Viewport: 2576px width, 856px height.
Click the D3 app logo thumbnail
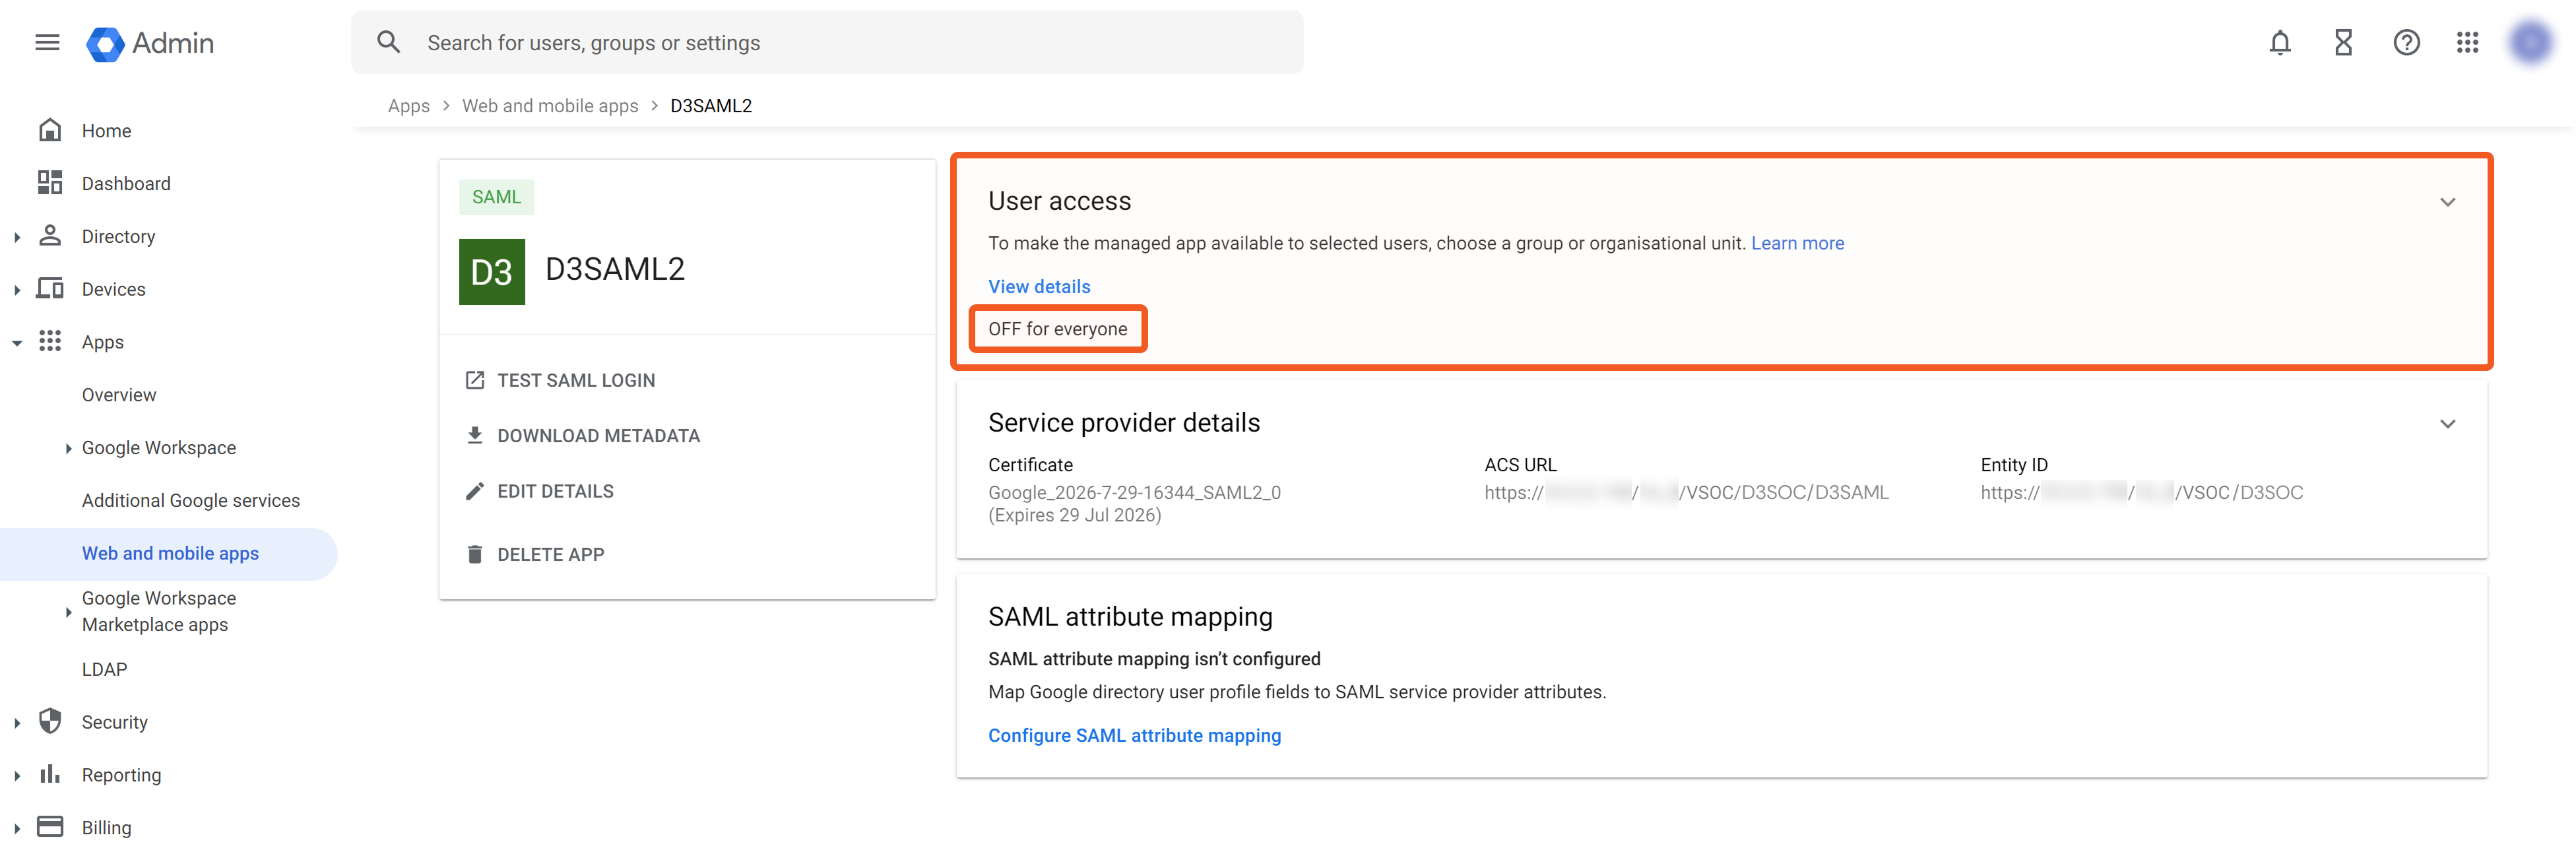(491, 271)
